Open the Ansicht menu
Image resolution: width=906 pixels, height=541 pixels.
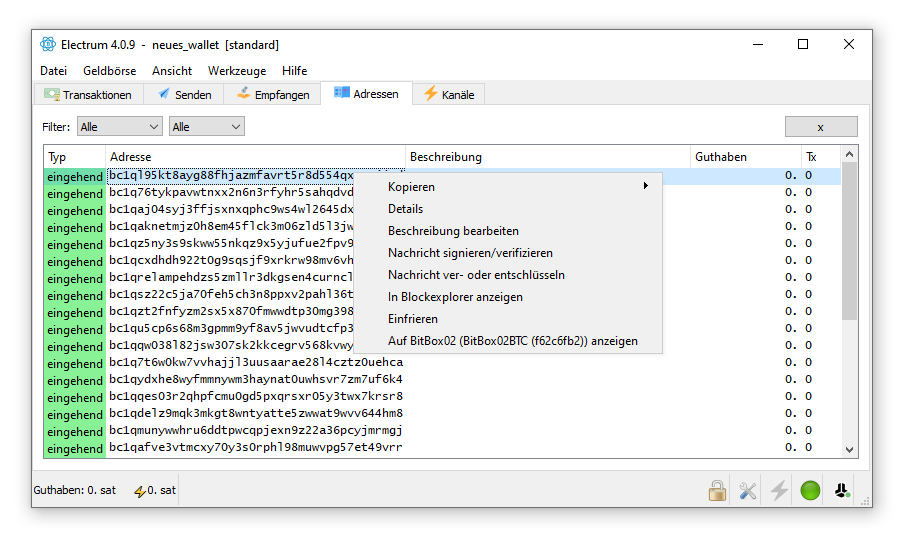coord(172,71)
